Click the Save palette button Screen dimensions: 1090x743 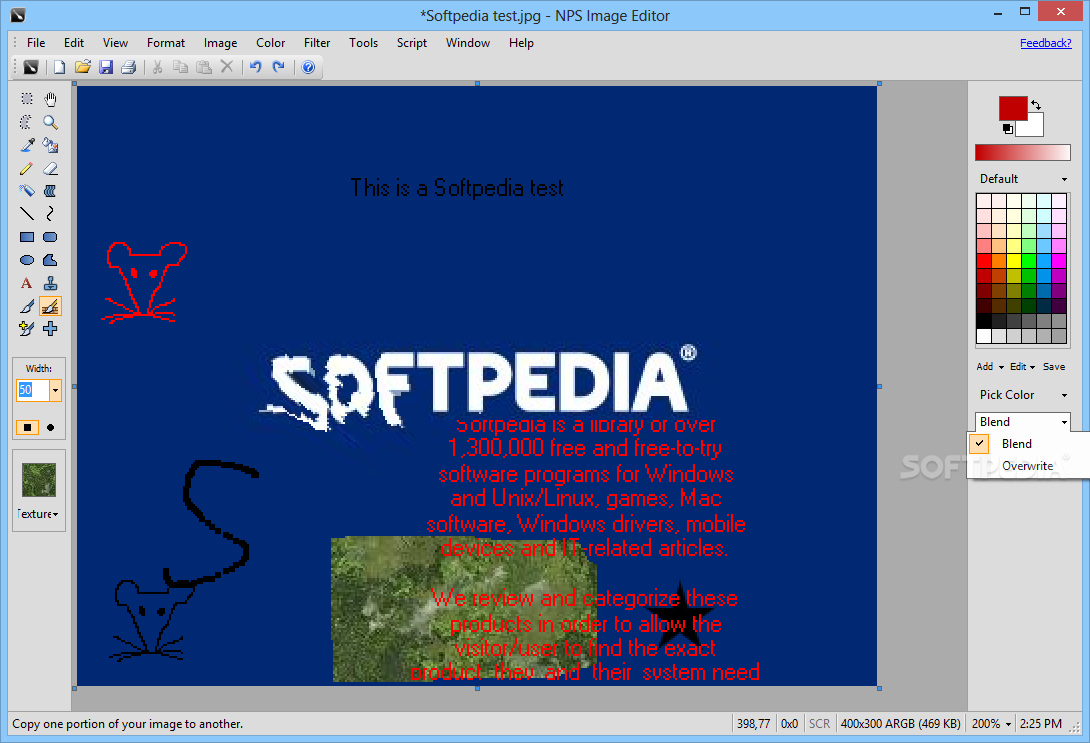point(1054,366)
